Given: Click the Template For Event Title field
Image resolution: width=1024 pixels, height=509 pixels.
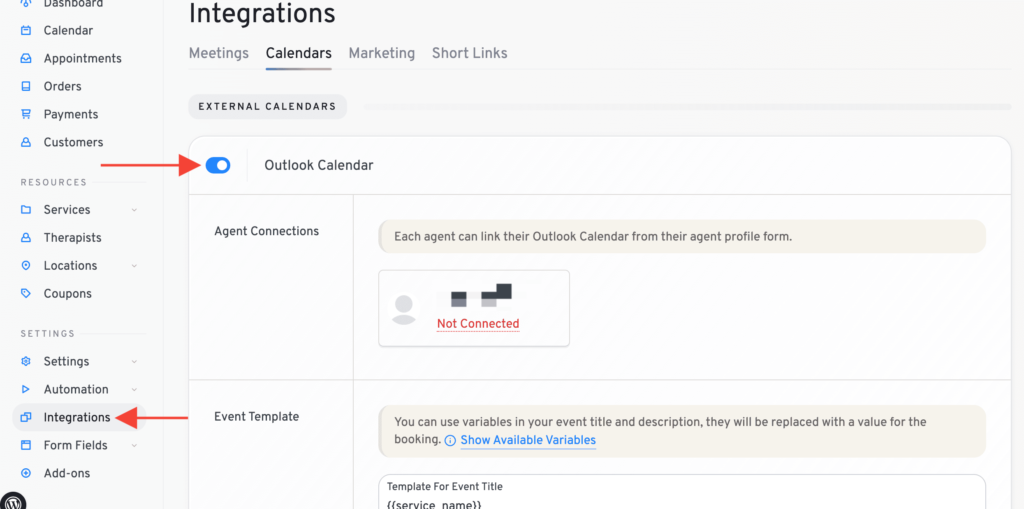Looking at the screenshot, I should point(681,496).
